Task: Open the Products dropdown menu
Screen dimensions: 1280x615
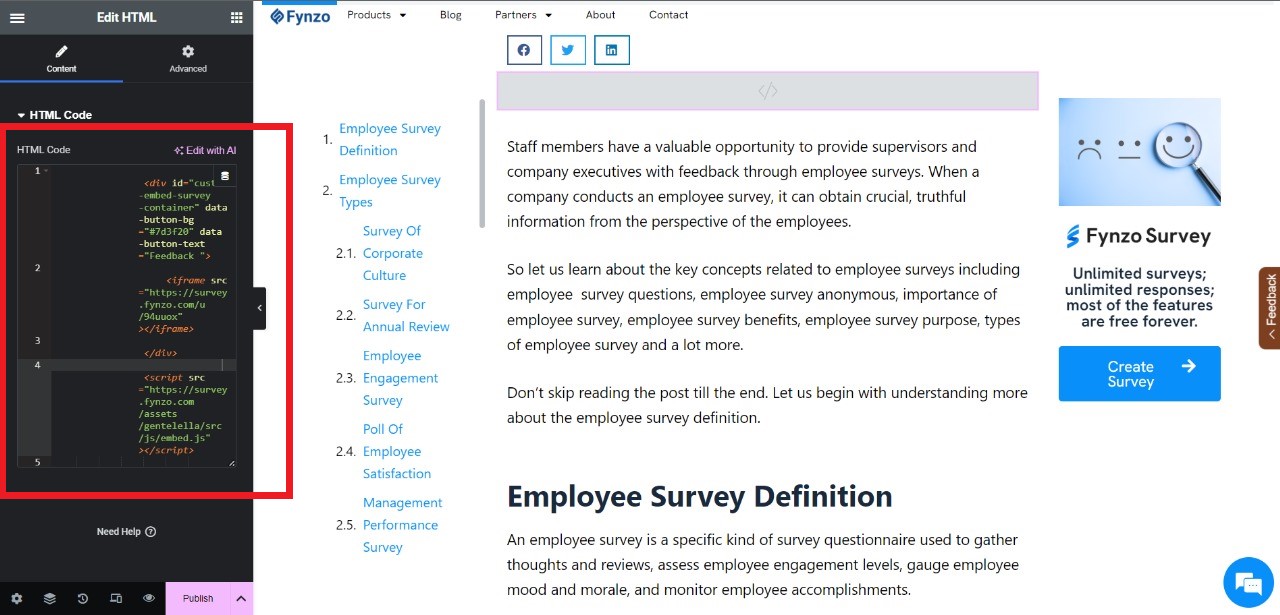Action: click(x=376, y=15)
